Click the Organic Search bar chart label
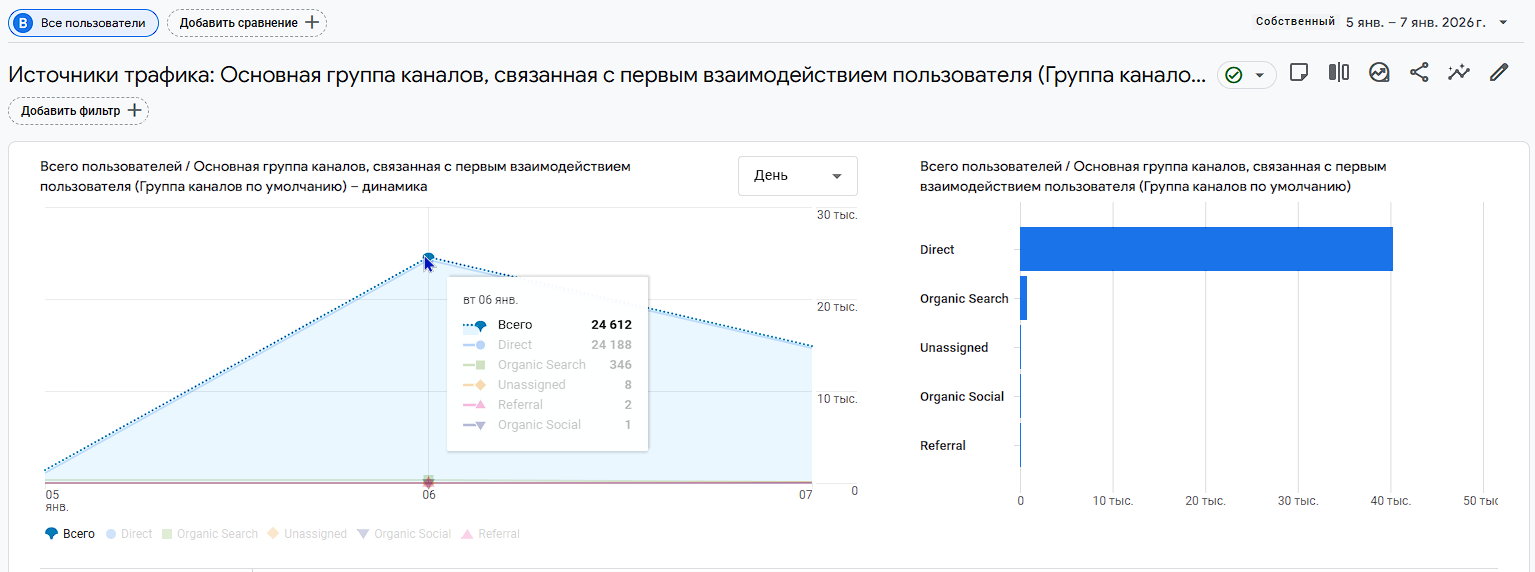 964,299
